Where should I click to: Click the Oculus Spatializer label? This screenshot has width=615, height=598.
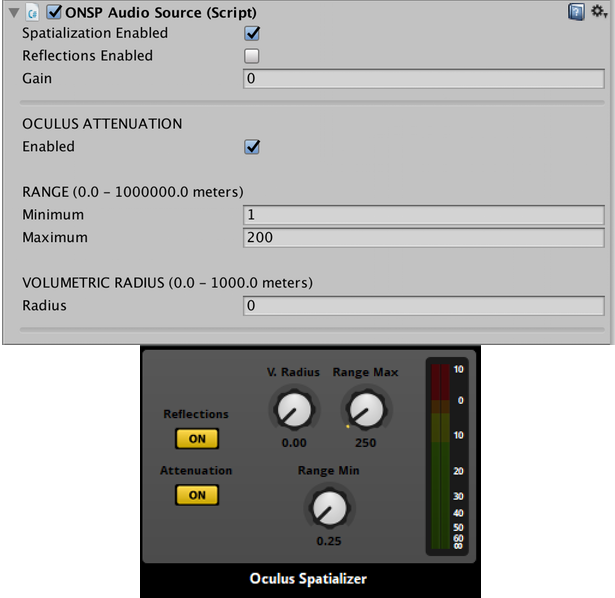pyautogui.click(x=307, y=578)
